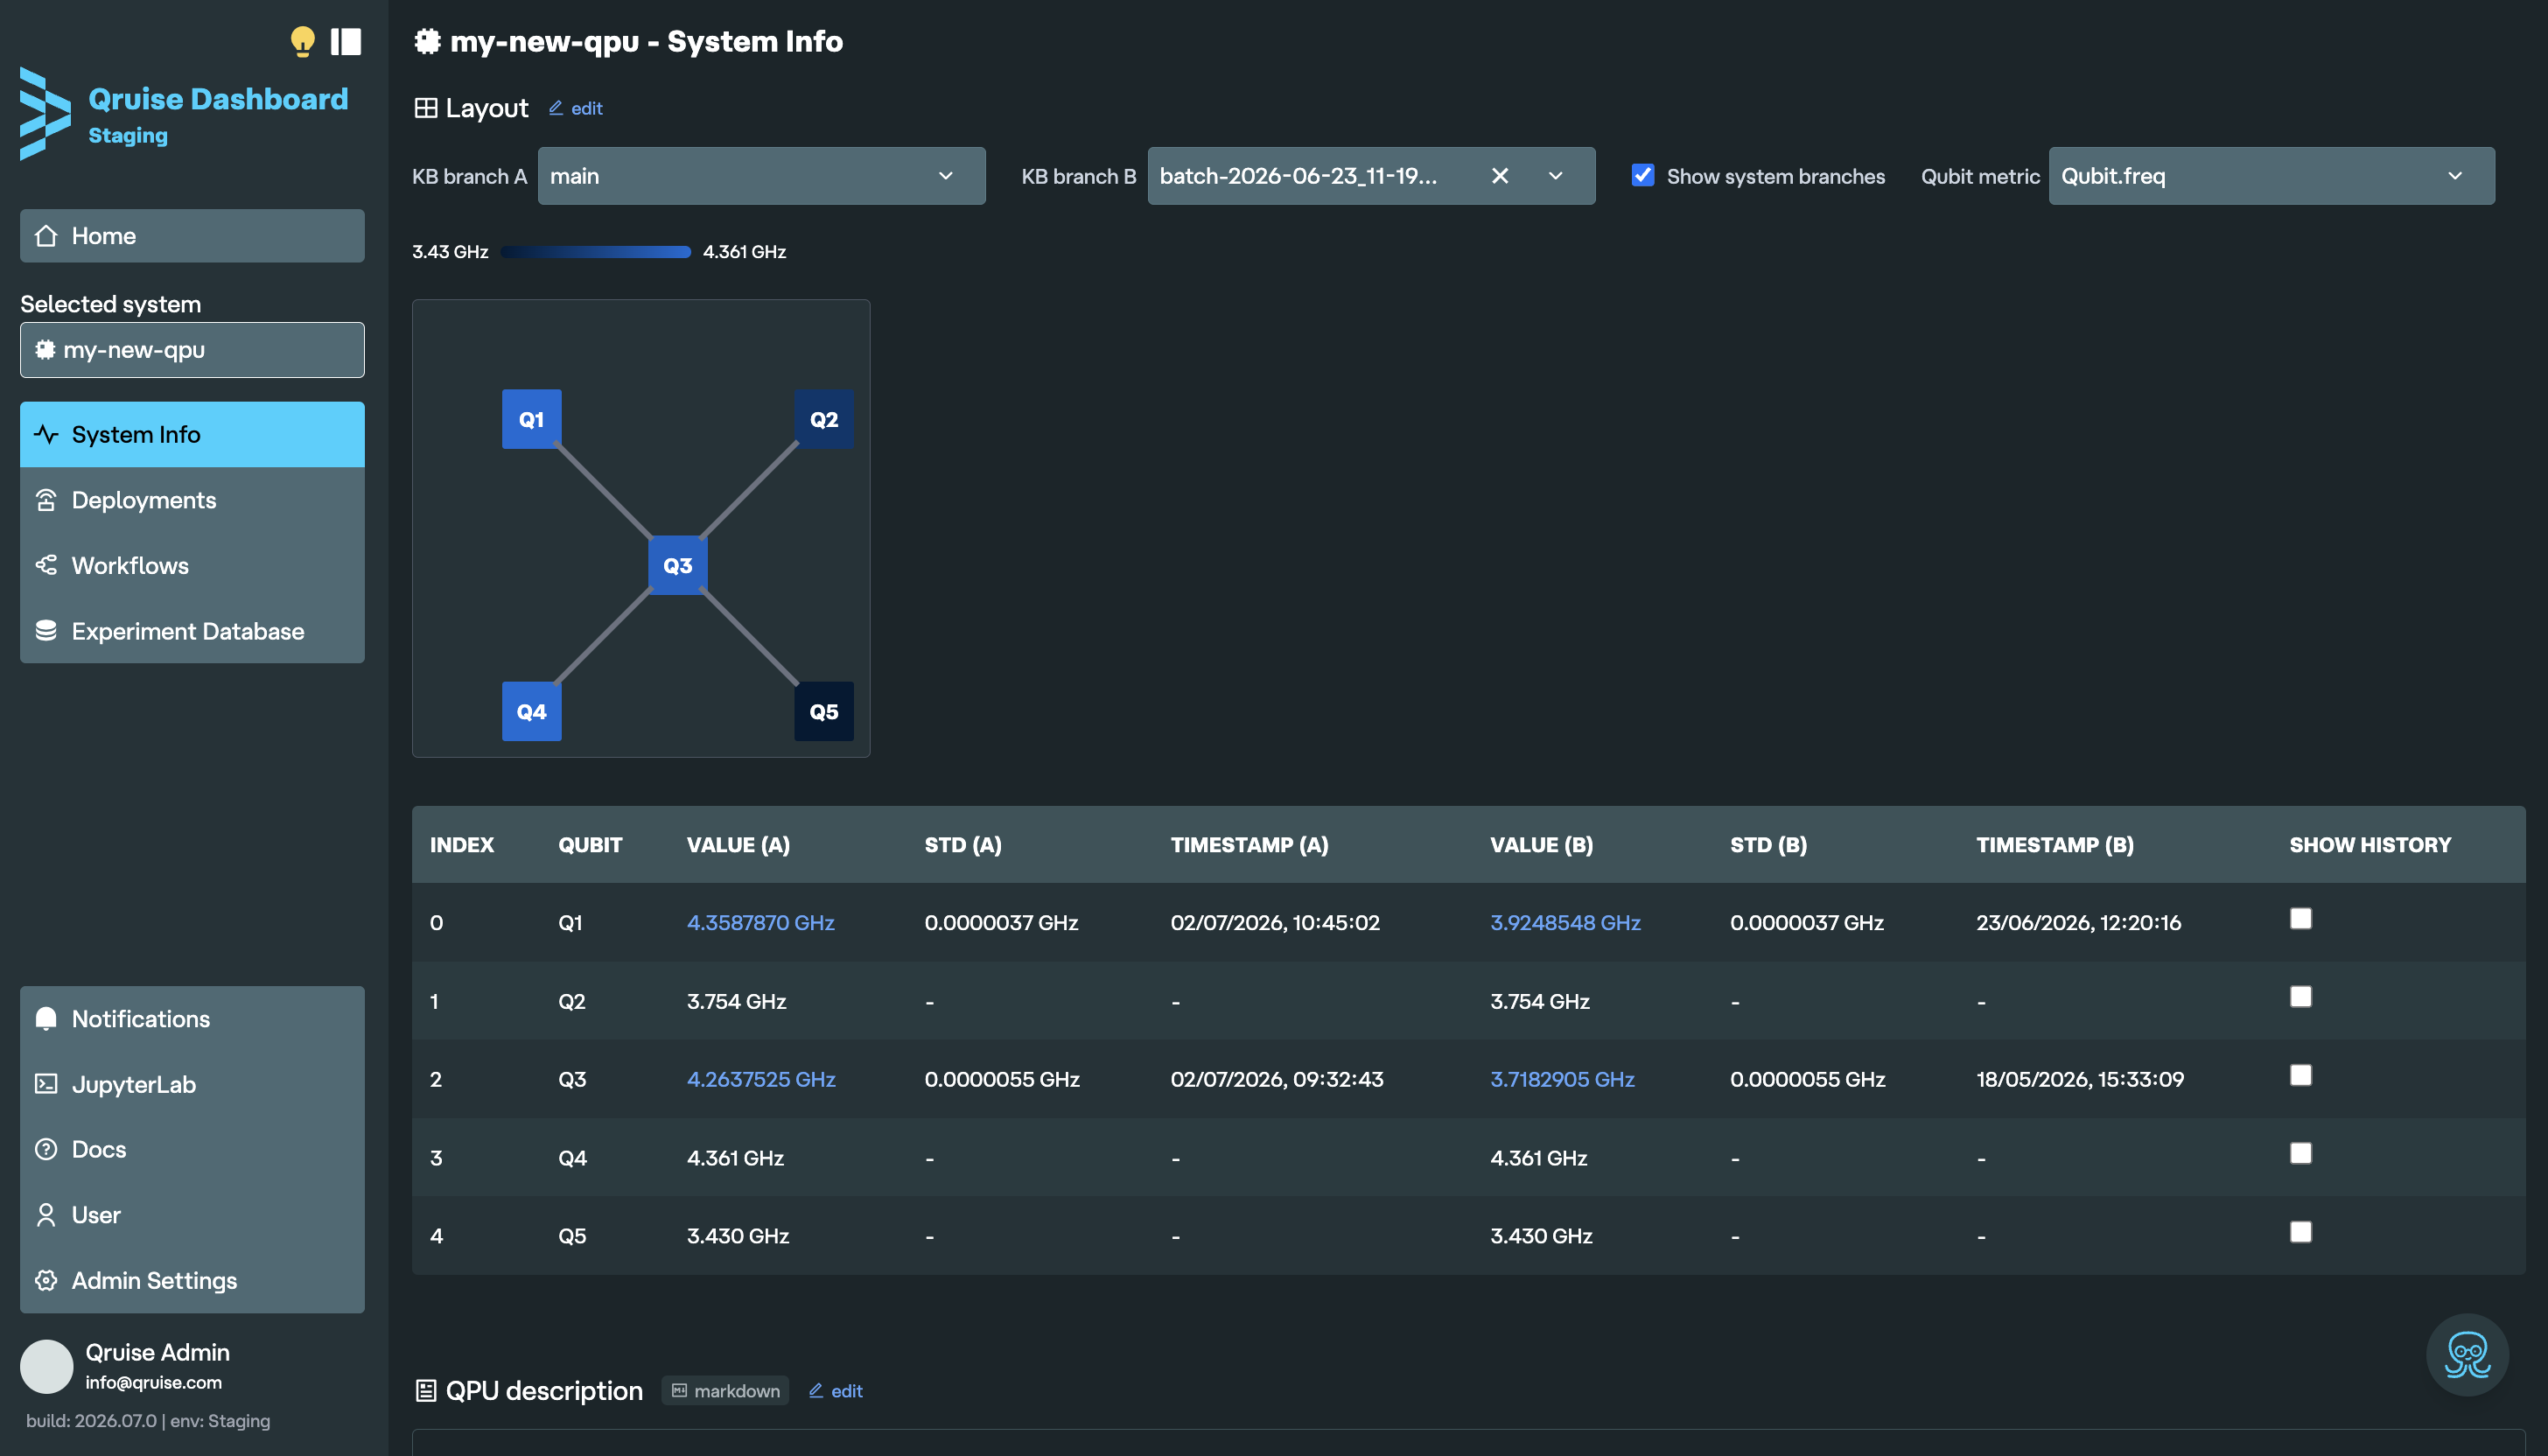Click the User person icon
The height and width of the screenshot is (1456, 2548).
click(46, 1215)
